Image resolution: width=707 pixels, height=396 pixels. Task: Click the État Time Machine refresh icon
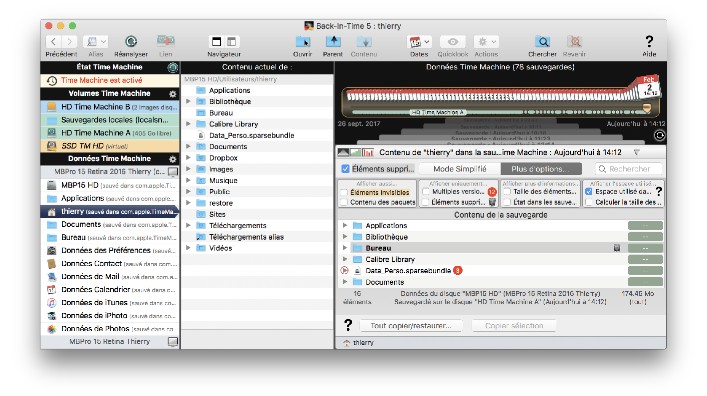click(x=172, y=67)
